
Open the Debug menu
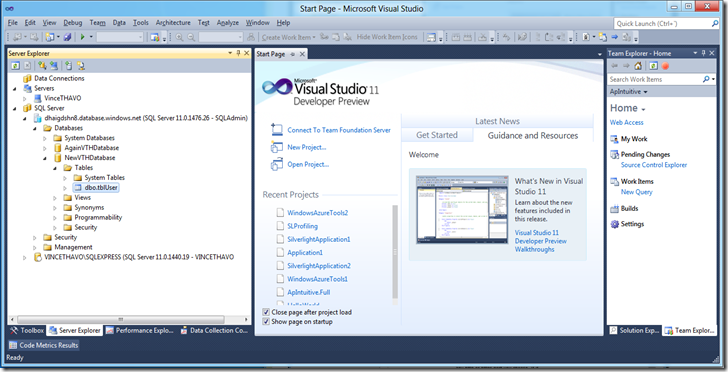[72, 23]
